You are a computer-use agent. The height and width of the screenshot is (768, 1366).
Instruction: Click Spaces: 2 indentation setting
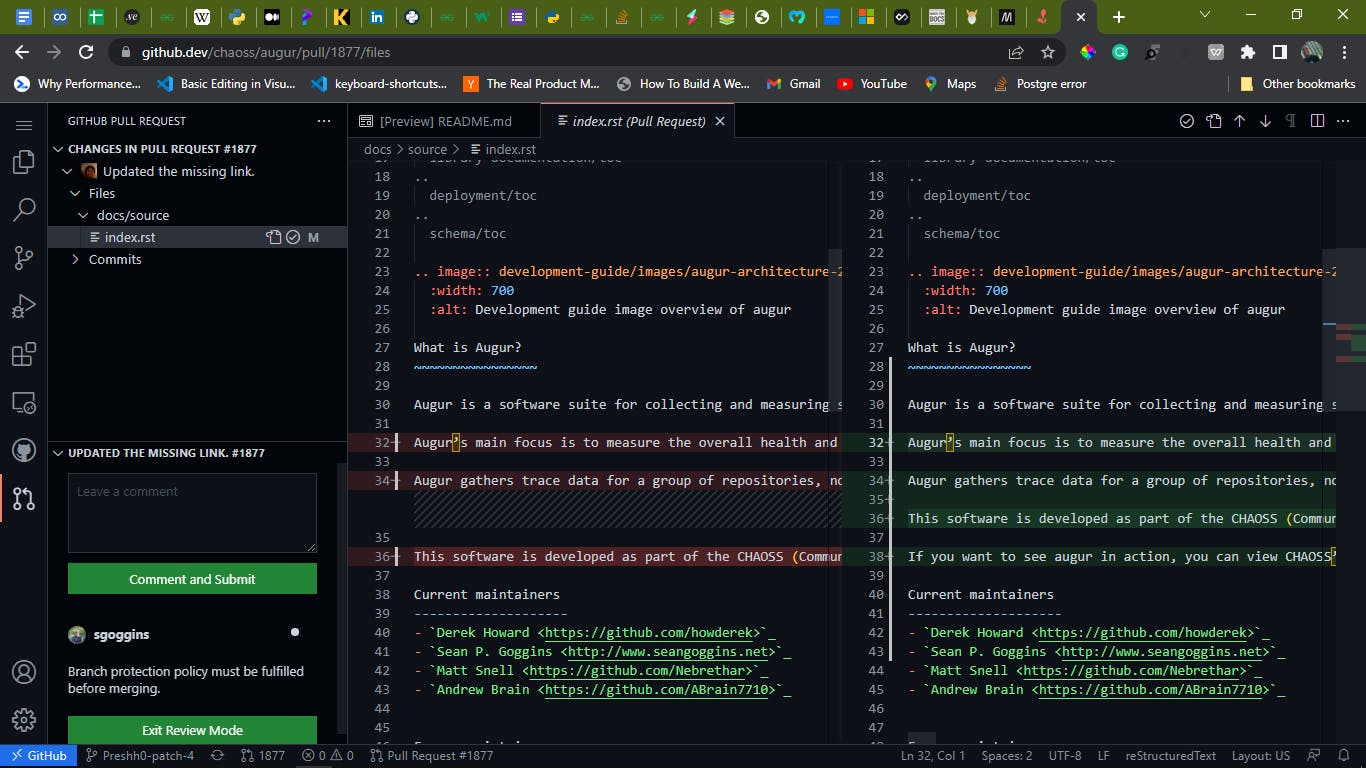coord(1007,756)
